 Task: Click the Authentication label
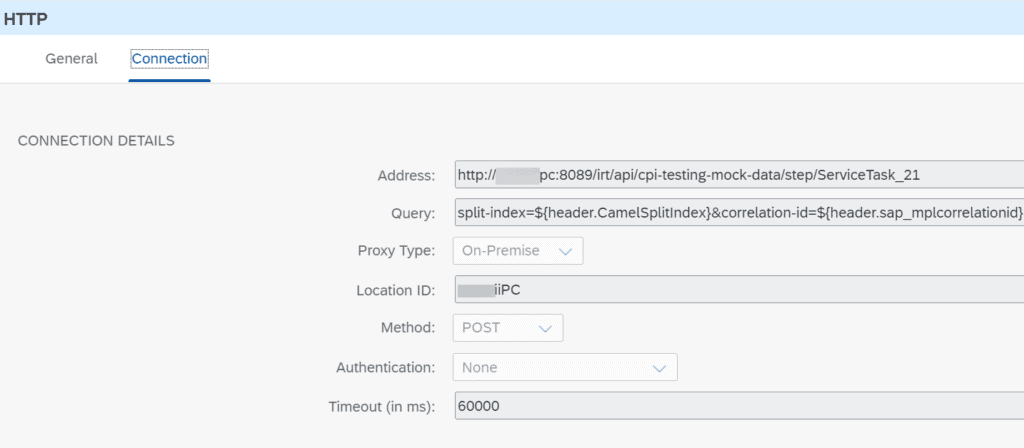[385, 367]
